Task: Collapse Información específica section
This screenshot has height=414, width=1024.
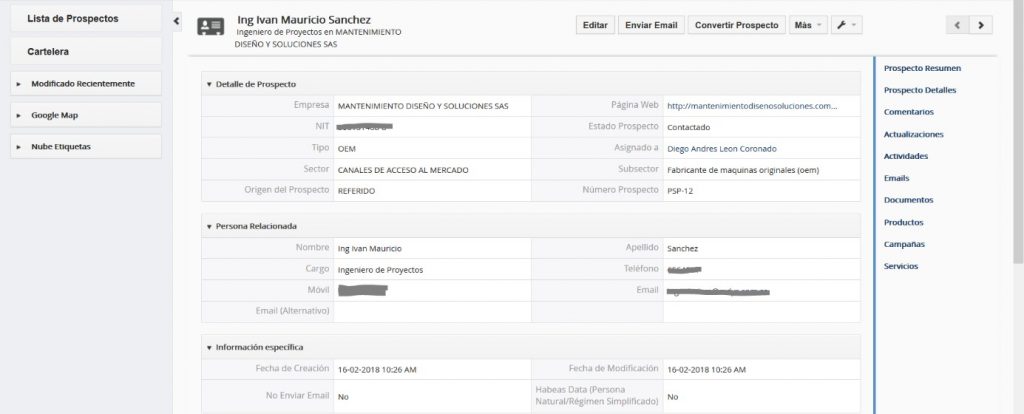Action: tap(209, 347)
